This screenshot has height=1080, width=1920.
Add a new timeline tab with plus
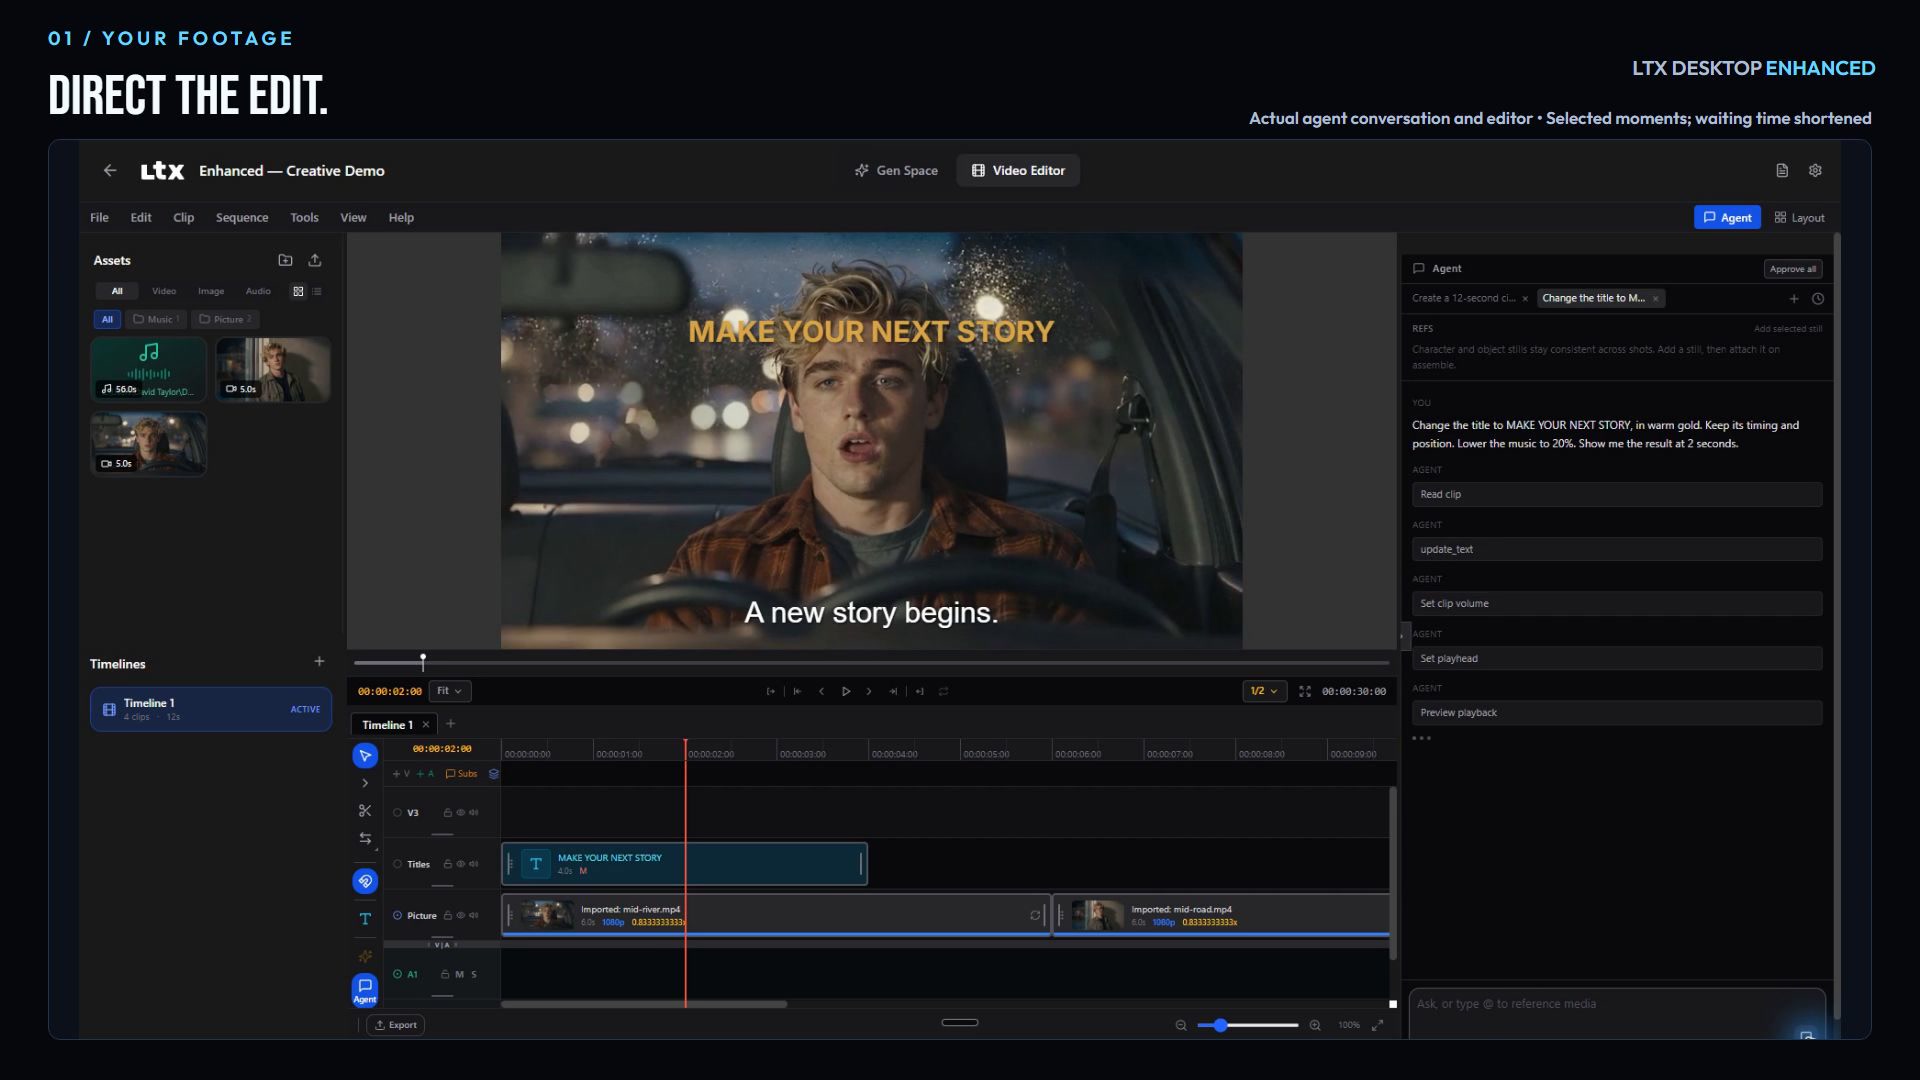450,724
